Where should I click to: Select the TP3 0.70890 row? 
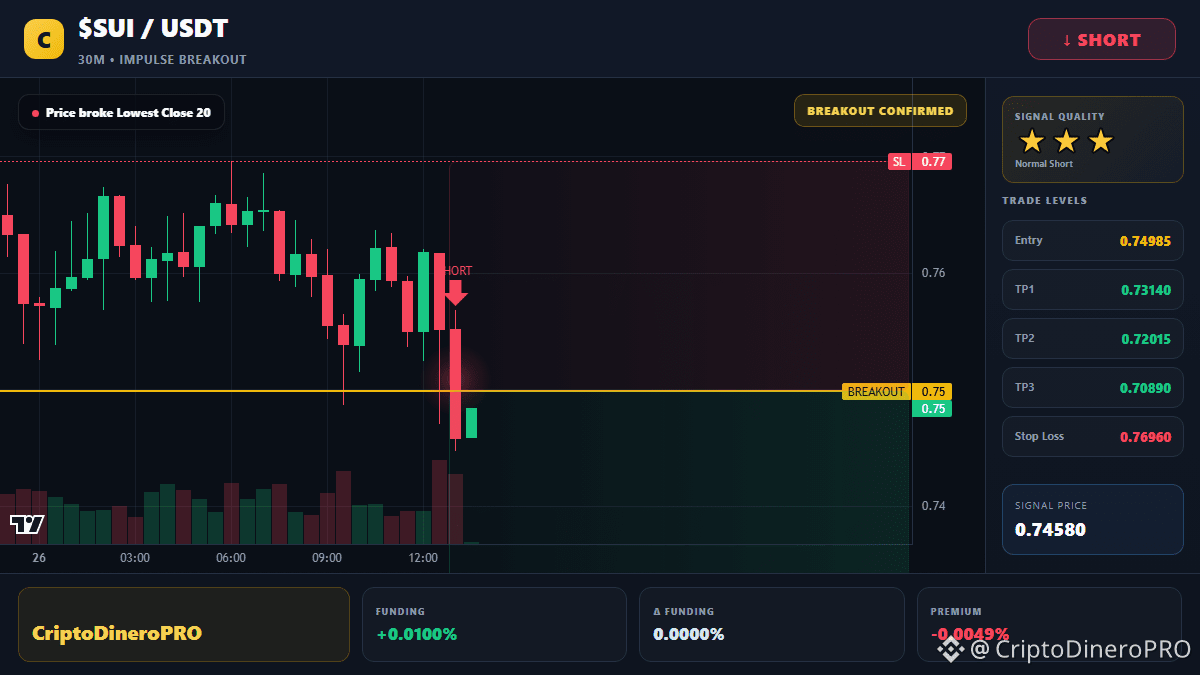[1093, 387]
